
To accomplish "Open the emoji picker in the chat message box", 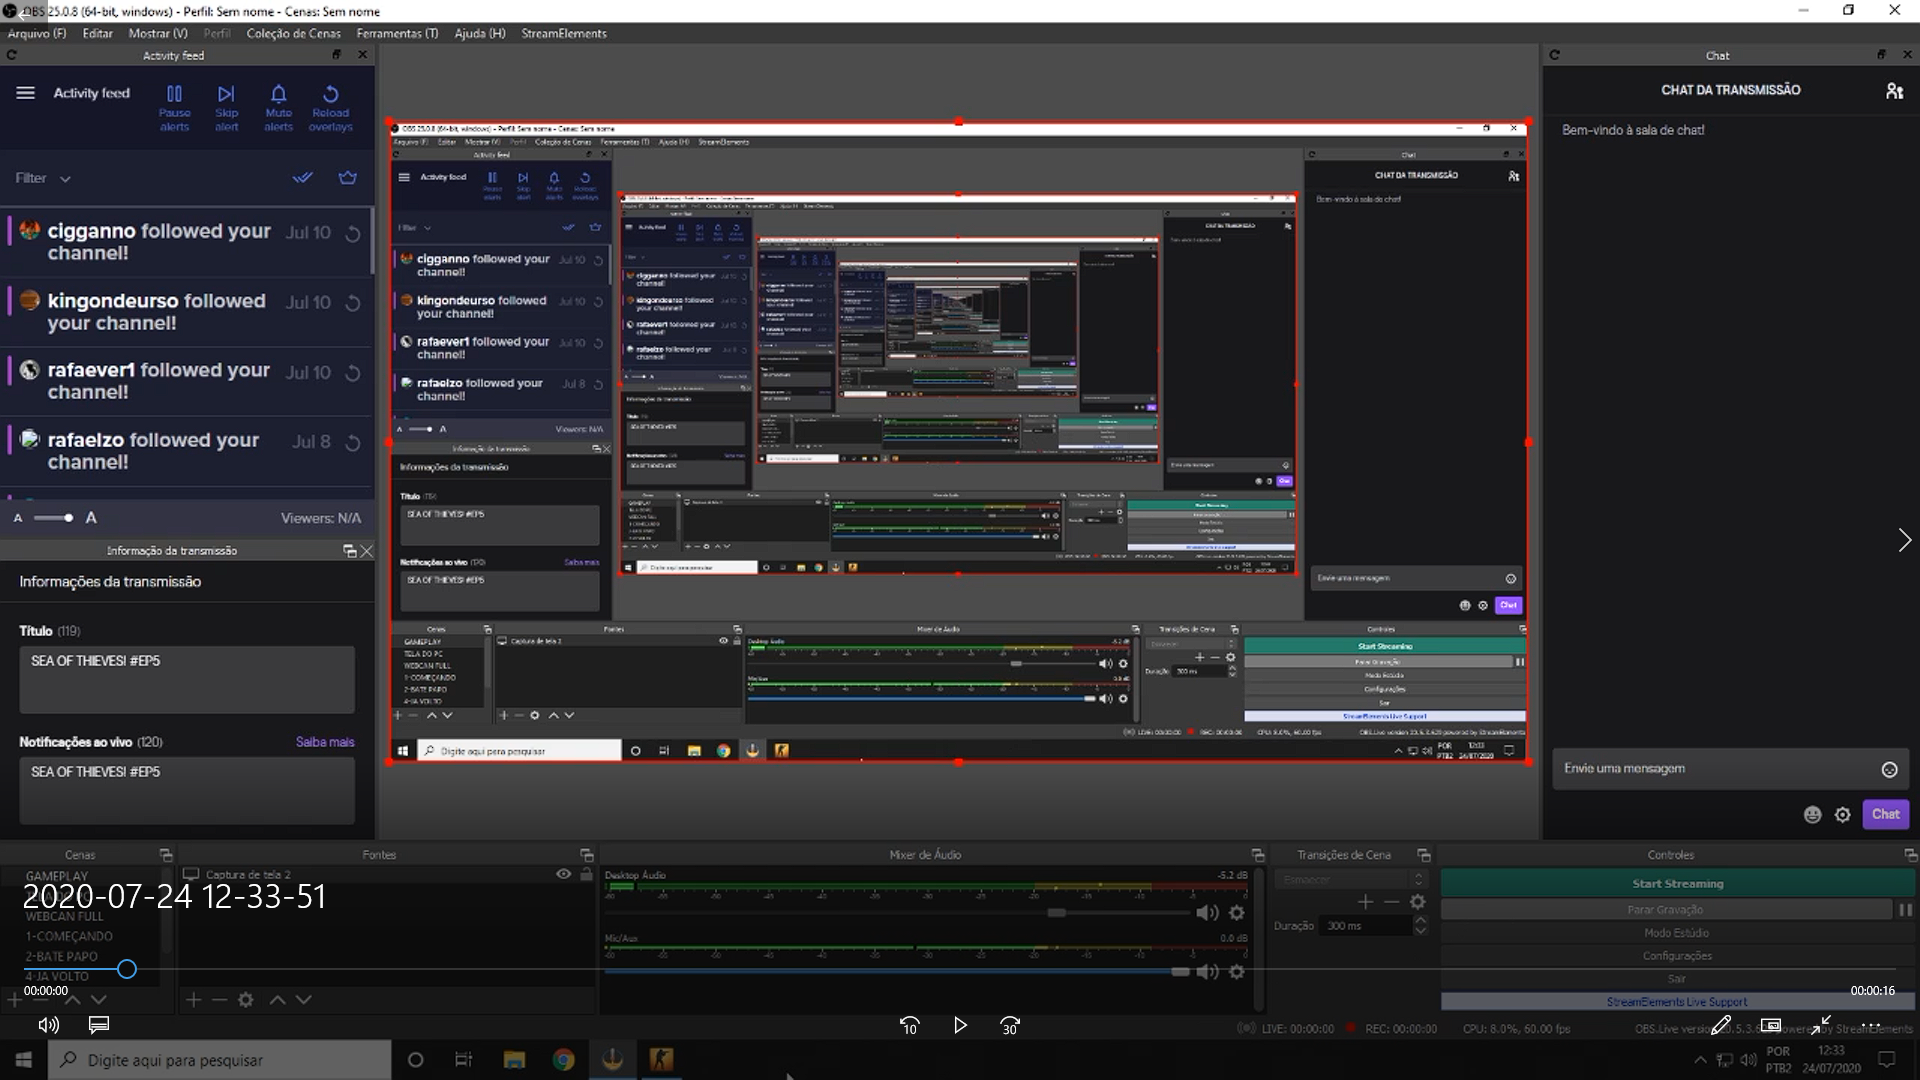I will pos(1889,769).
